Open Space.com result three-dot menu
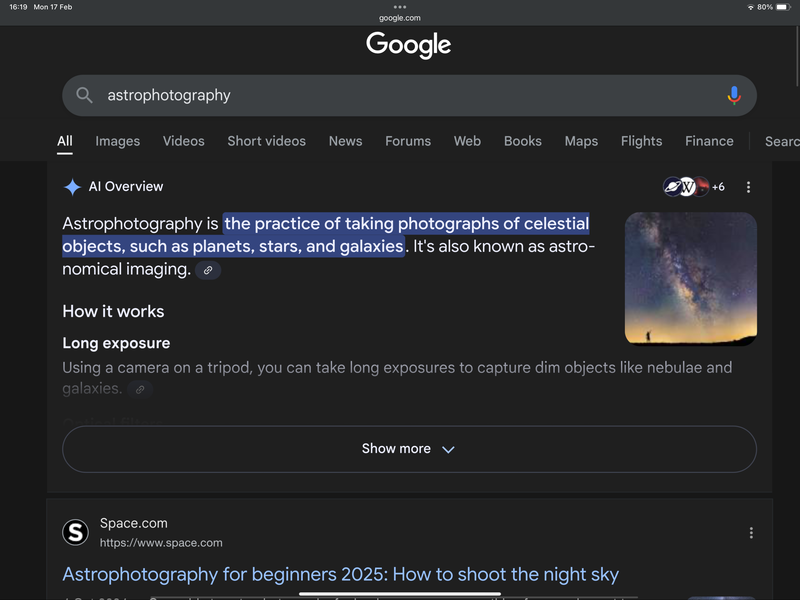The width and height of the screenshot is (800, 600). (751, 533)
